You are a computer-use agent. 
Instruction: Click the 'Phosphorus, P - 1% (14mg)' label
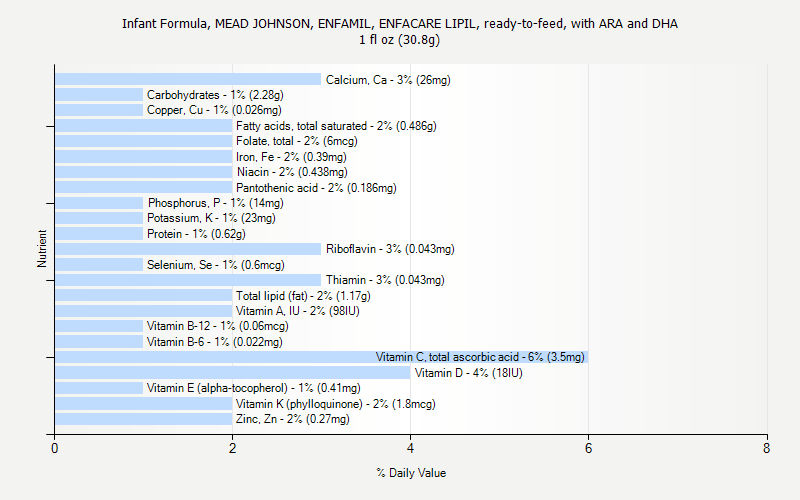pos(216,203)
